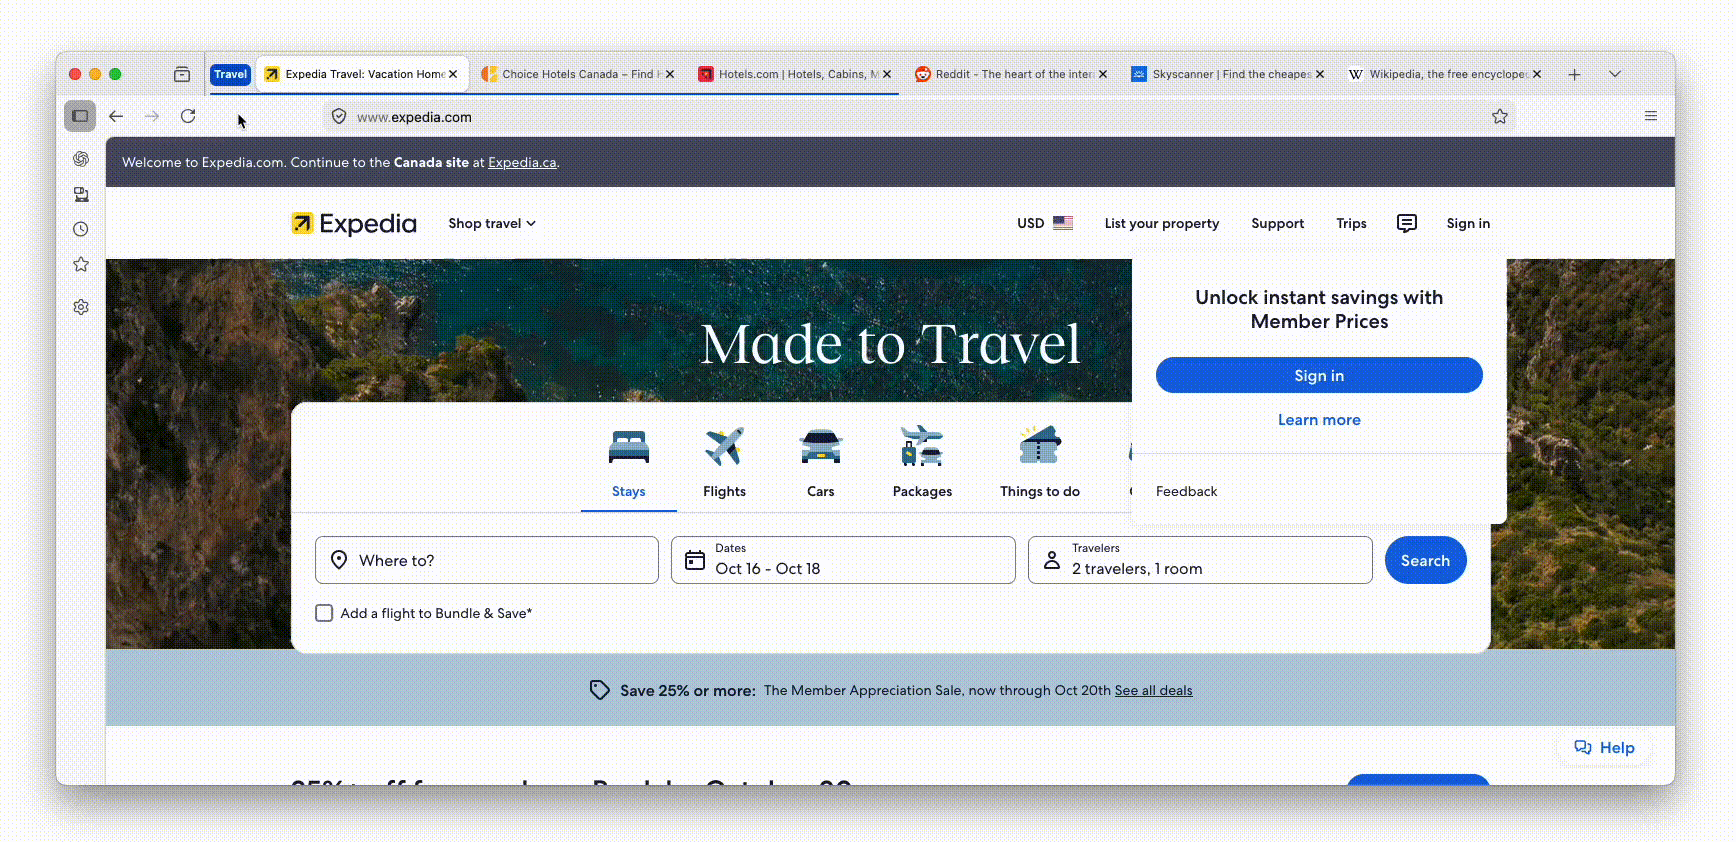Select the Flights airplane icon
The height and width of the screenshot is (842, 1736).
(724, 447)
